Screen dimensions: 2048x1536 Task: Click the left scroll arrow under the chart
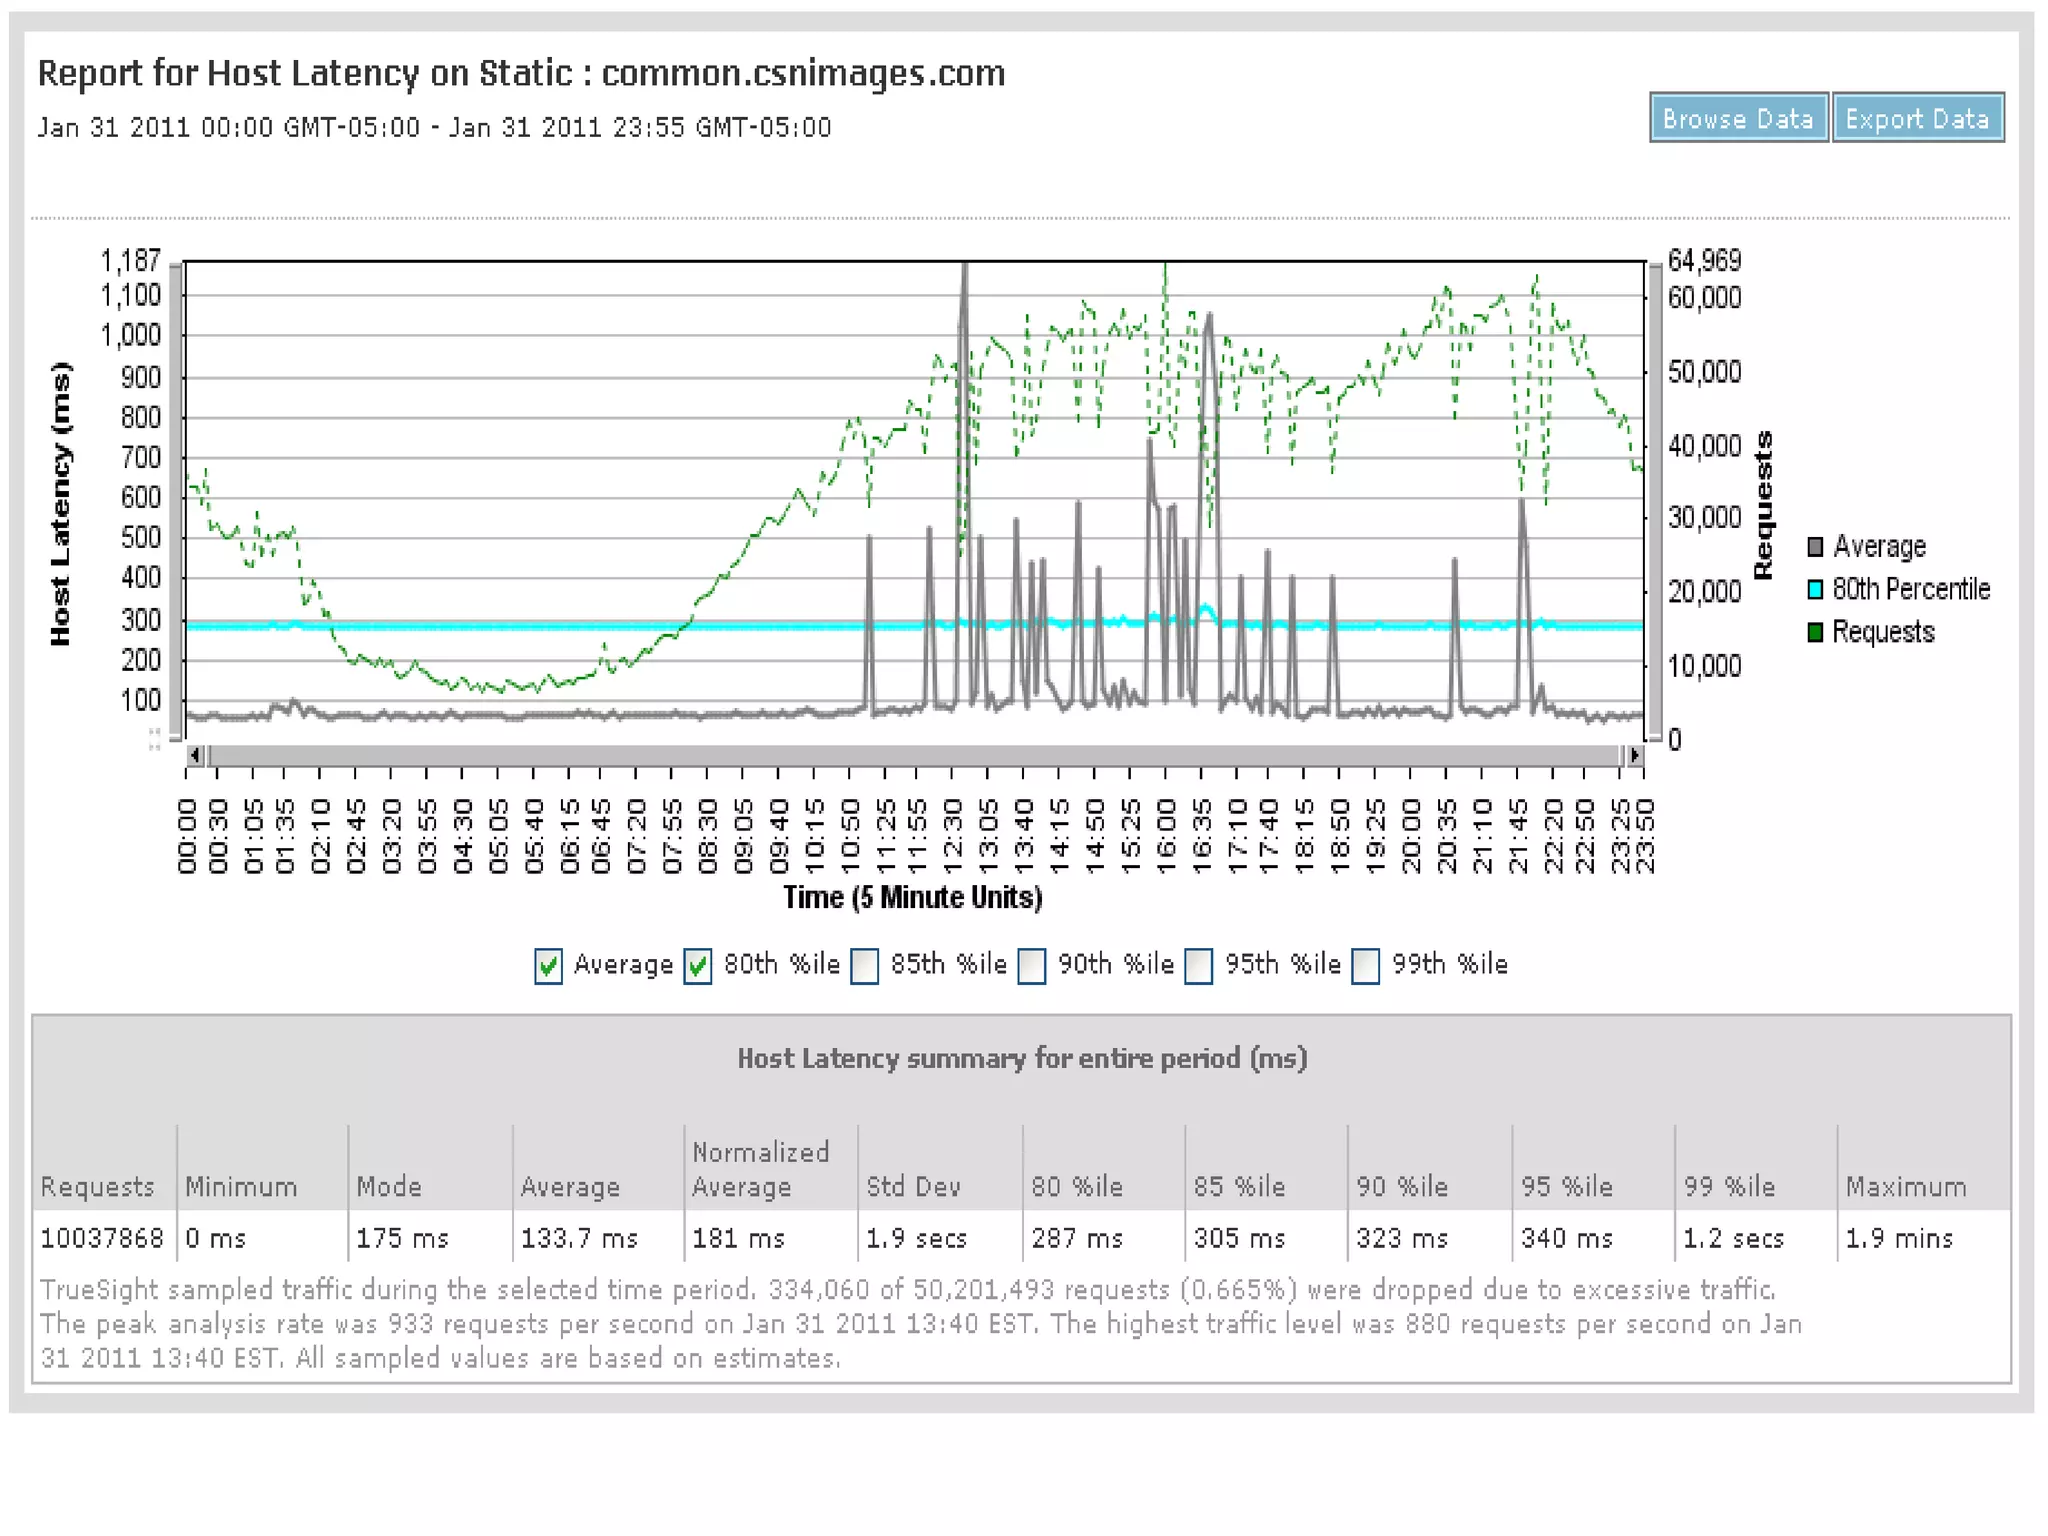tap(195, 756)
